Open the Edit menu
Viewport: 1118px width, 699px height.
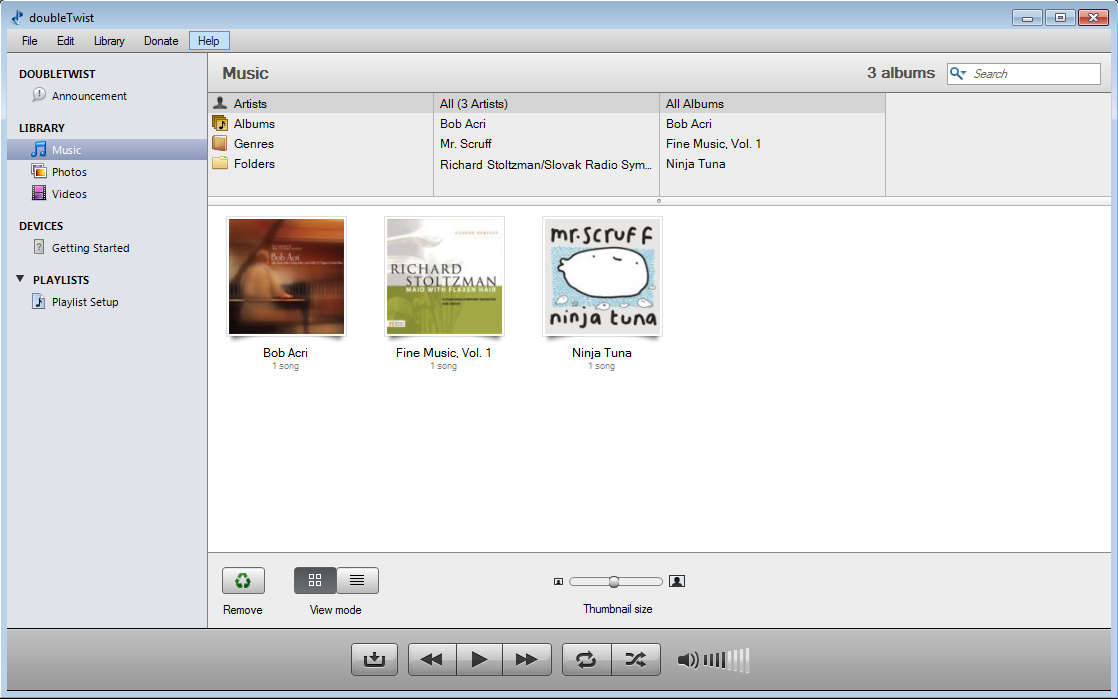[66, 41]
